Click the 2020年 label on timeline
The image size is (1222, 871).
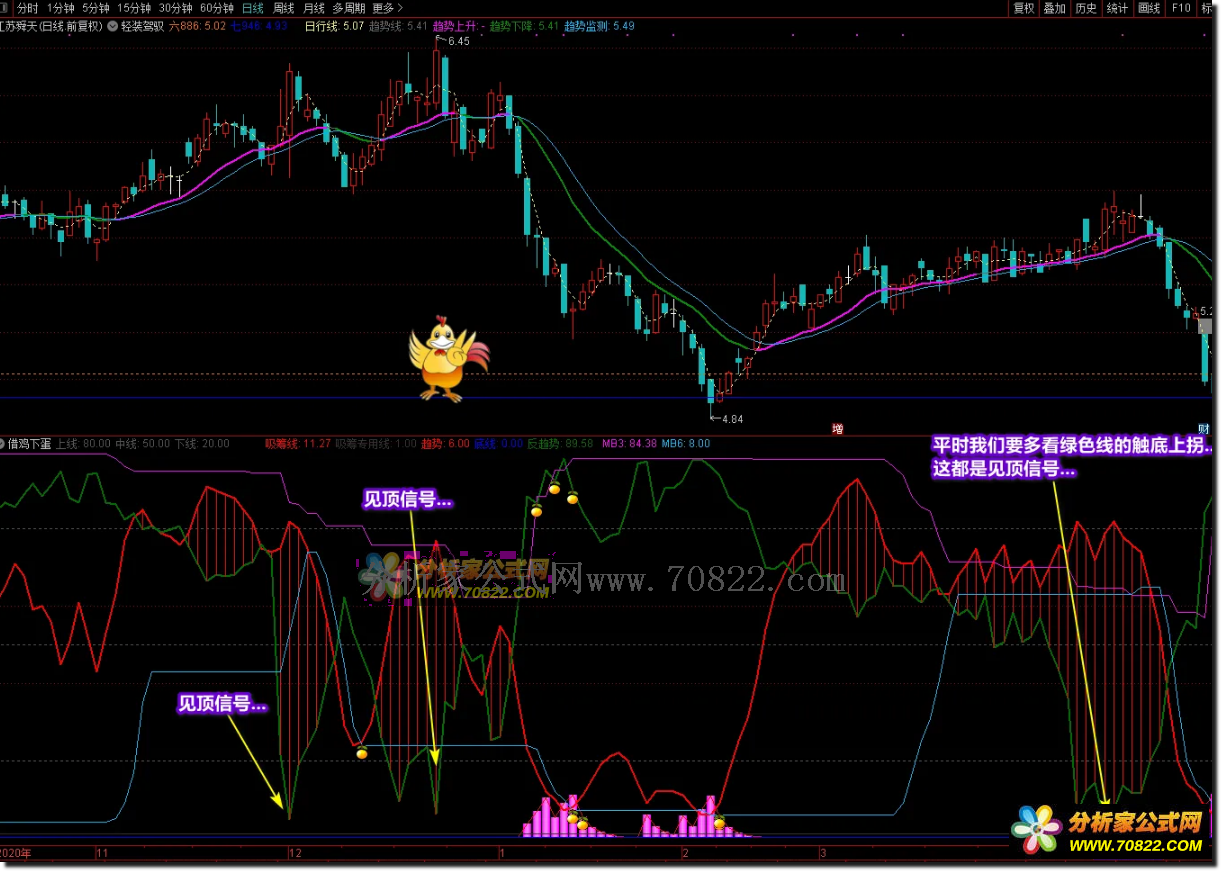[x=17, y=854]
